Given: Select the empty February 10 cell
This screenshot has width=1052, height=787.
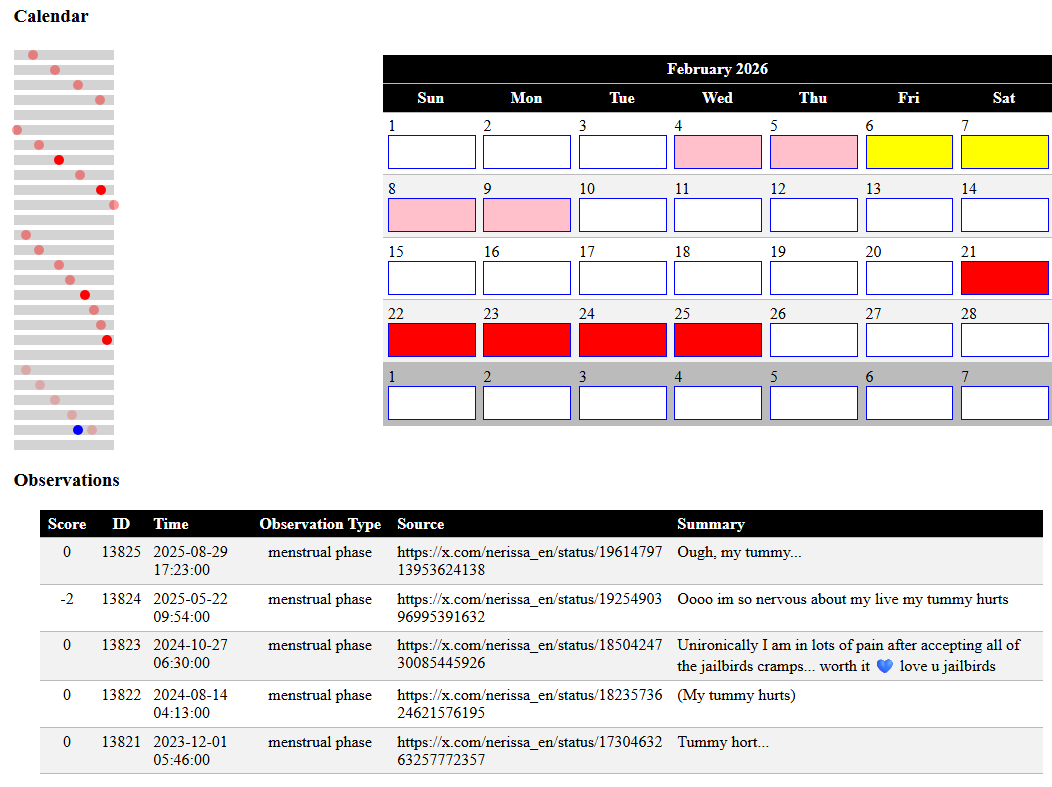Looking at the screenshot, I should (623, 215).
